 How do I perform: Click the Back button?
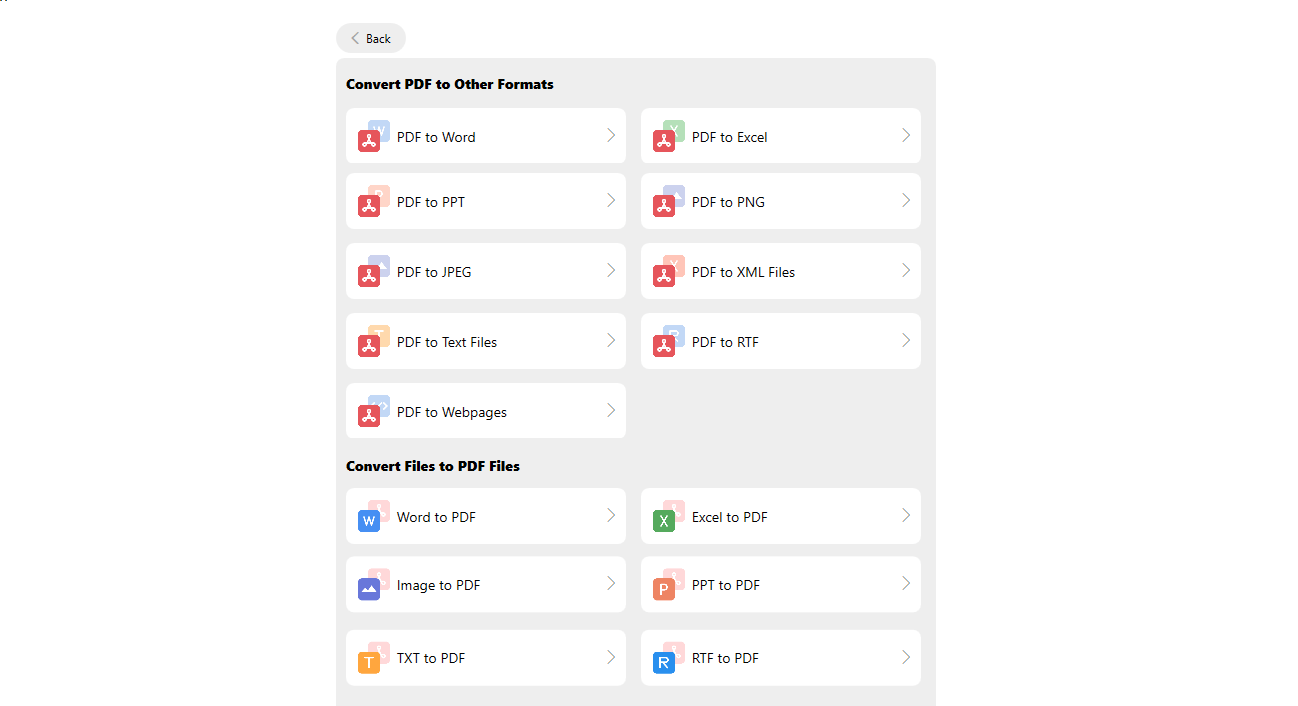pyautogui.click(x=371, y=38)
